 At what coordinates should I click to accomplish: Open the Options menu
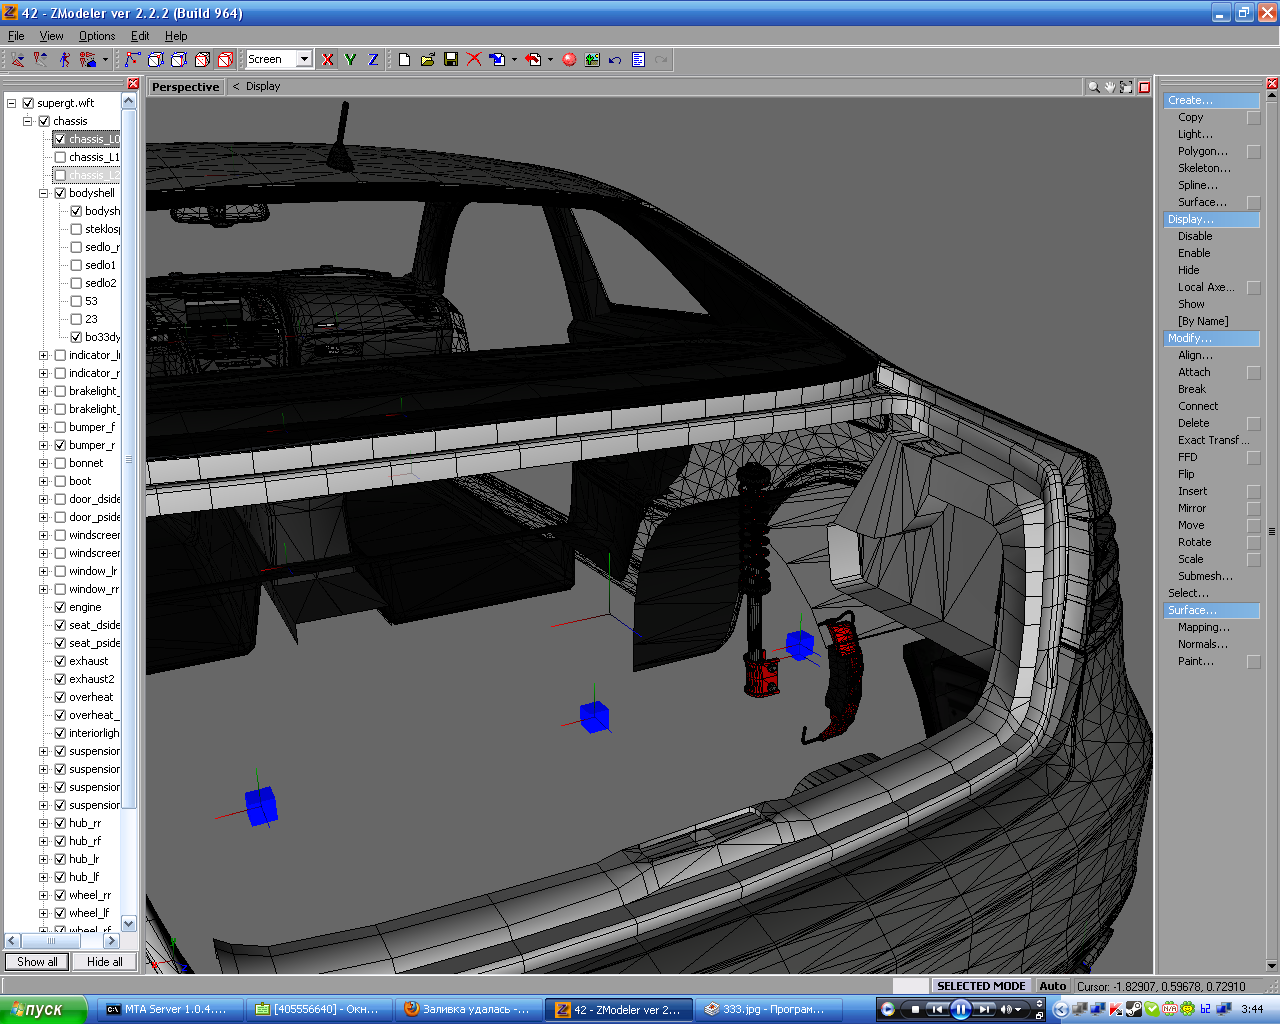[97, 36]
